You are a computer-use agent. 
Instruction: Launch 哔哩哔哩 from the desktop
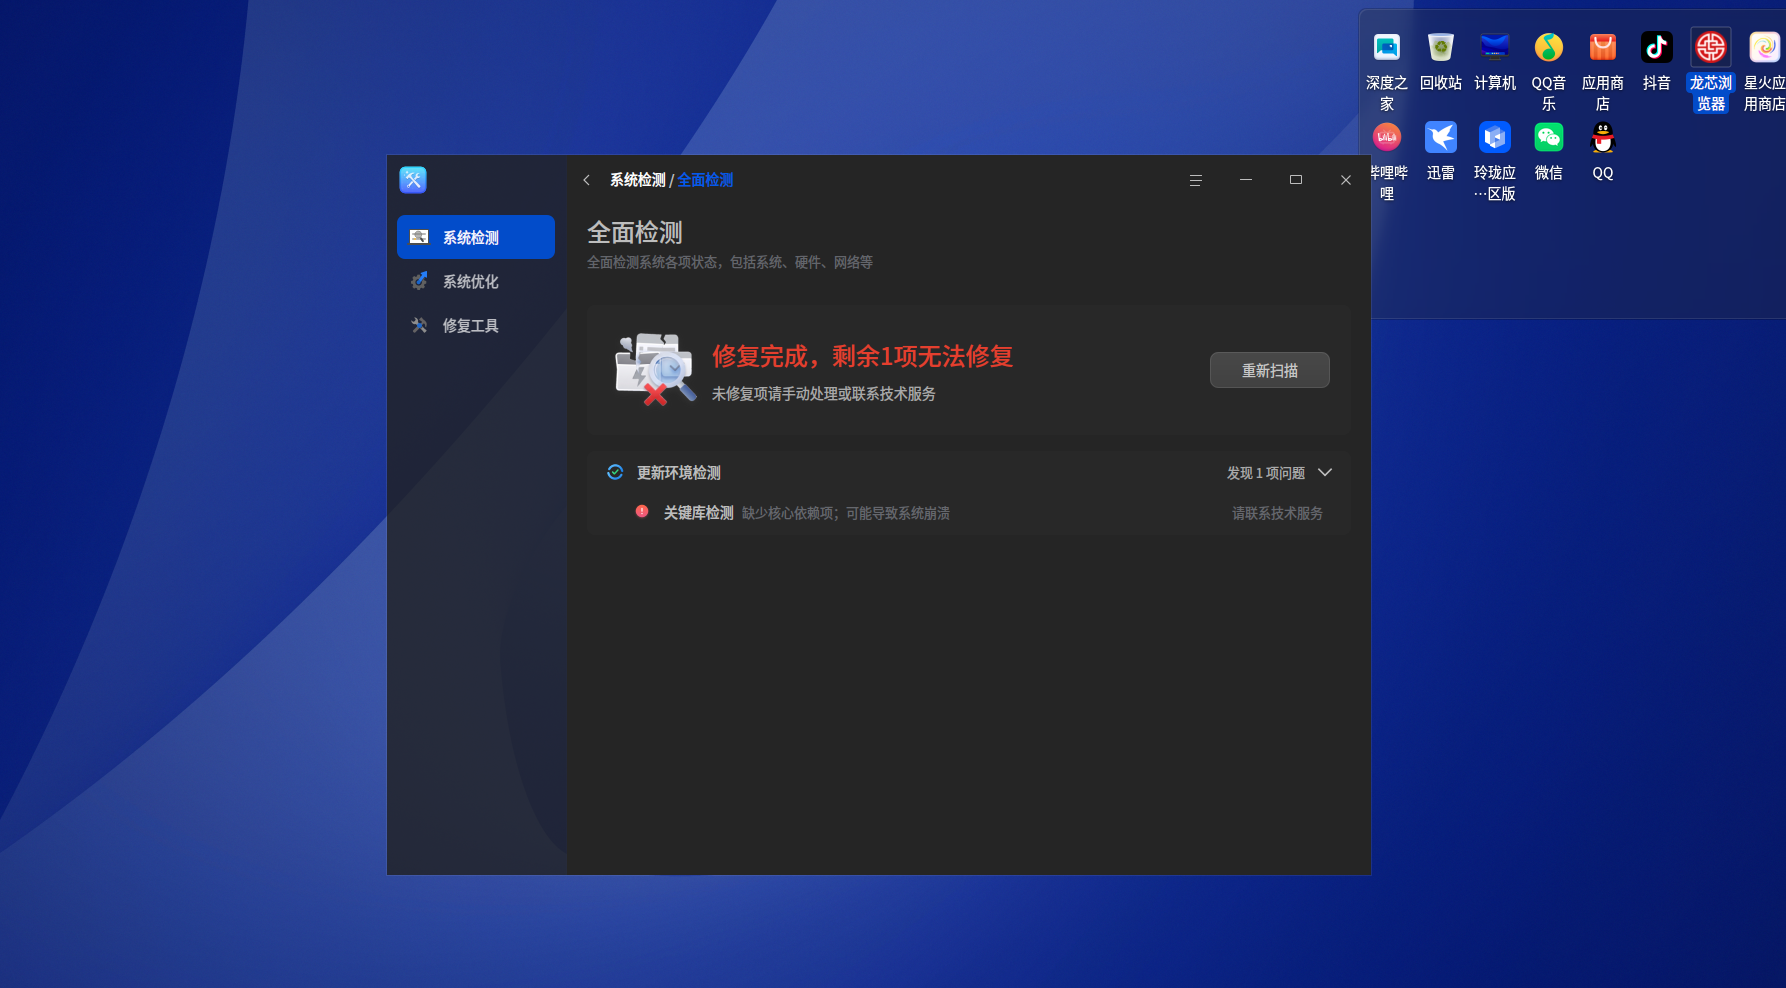tap(1387, 137)
